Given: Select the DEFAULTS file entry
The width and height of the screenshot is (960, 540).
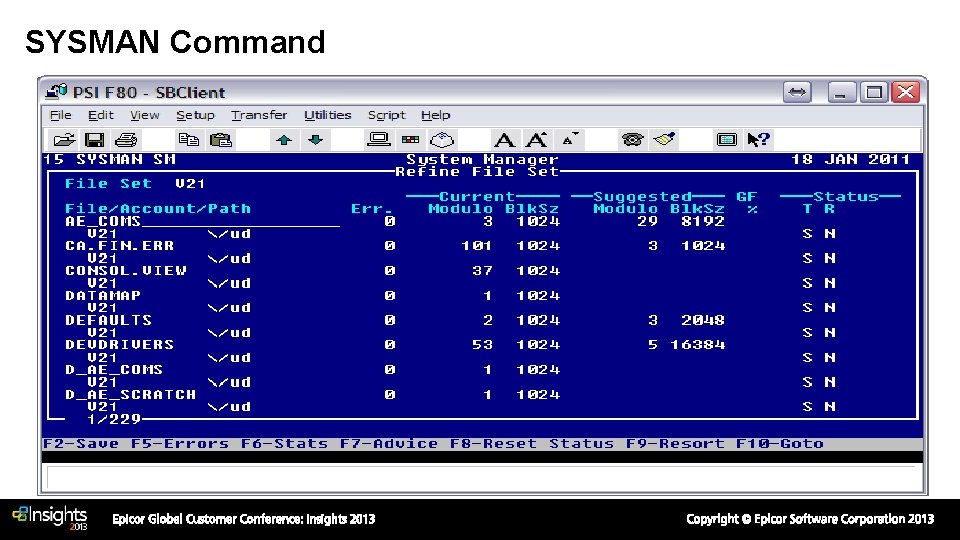Looking at the screenshot, I should point(108,320).
